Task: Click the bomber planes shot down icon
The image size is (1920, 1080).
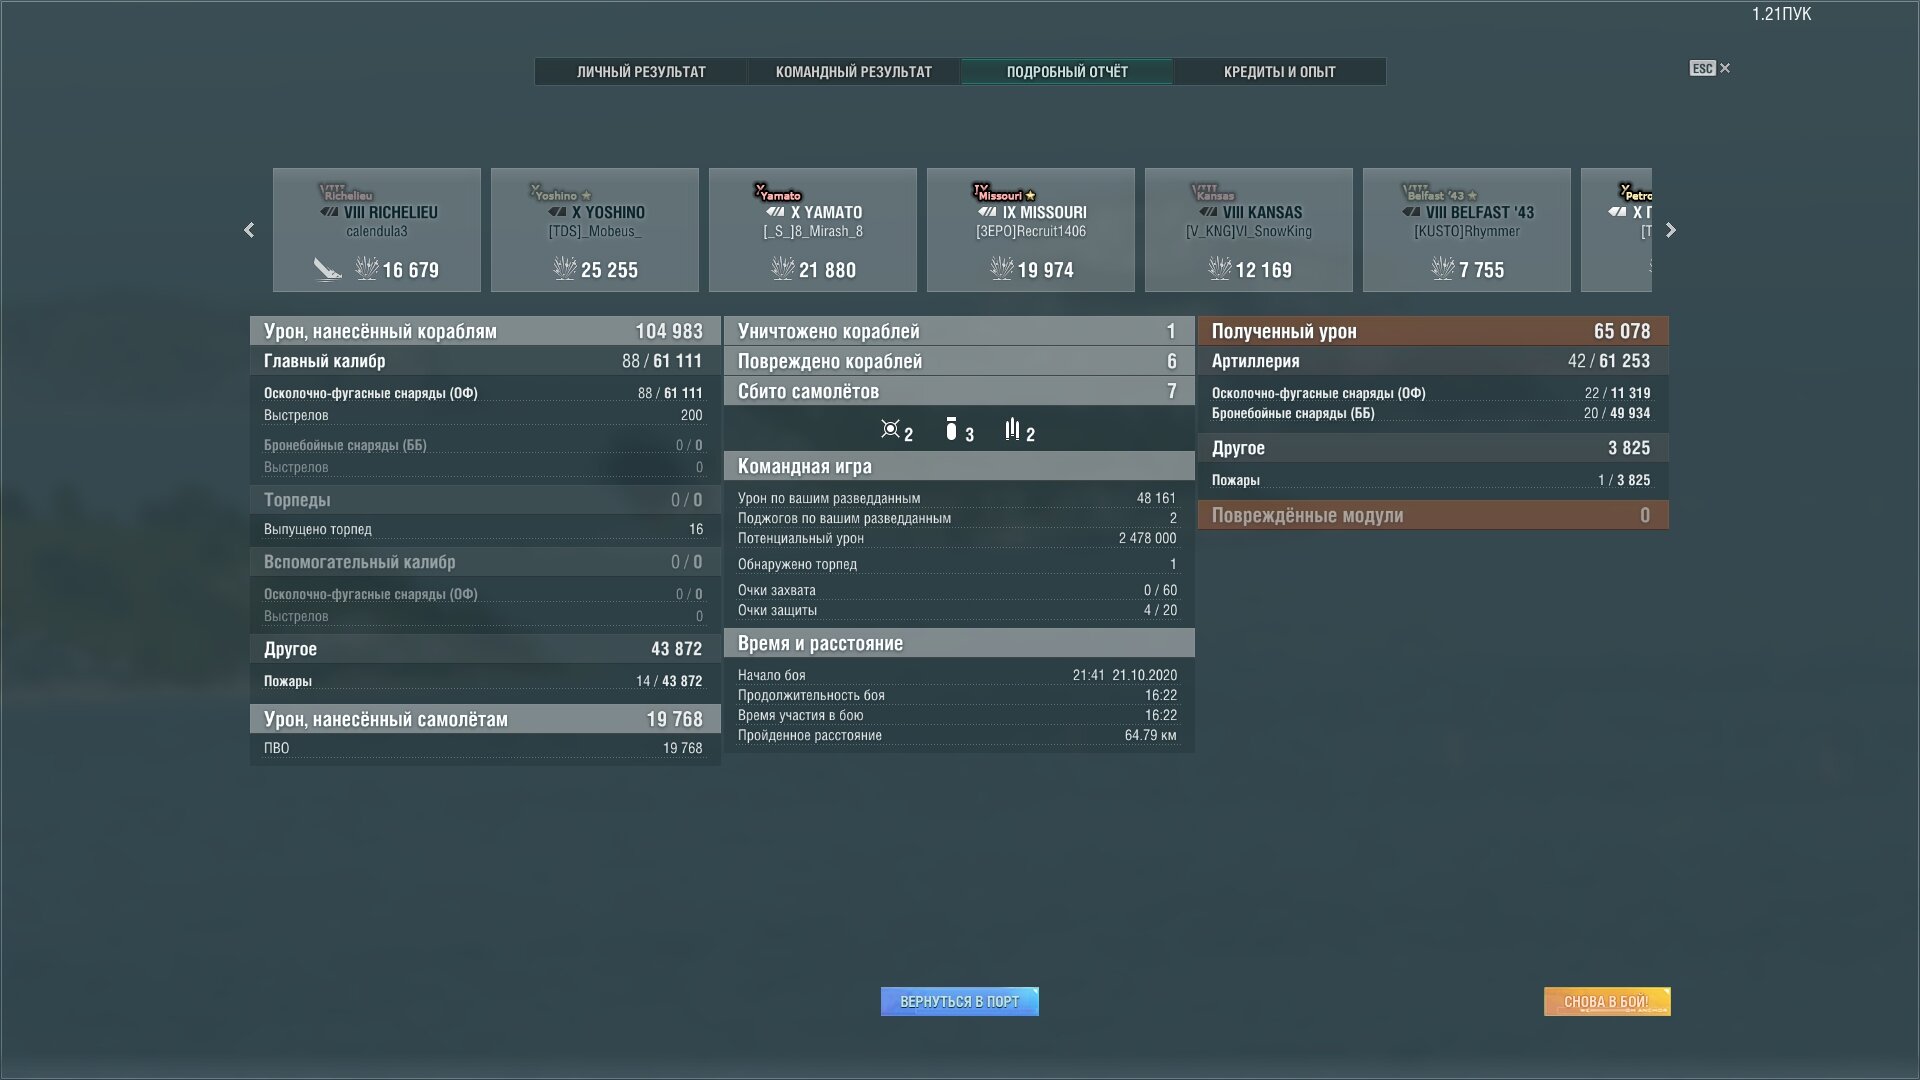Action: (x=951, y=429)
